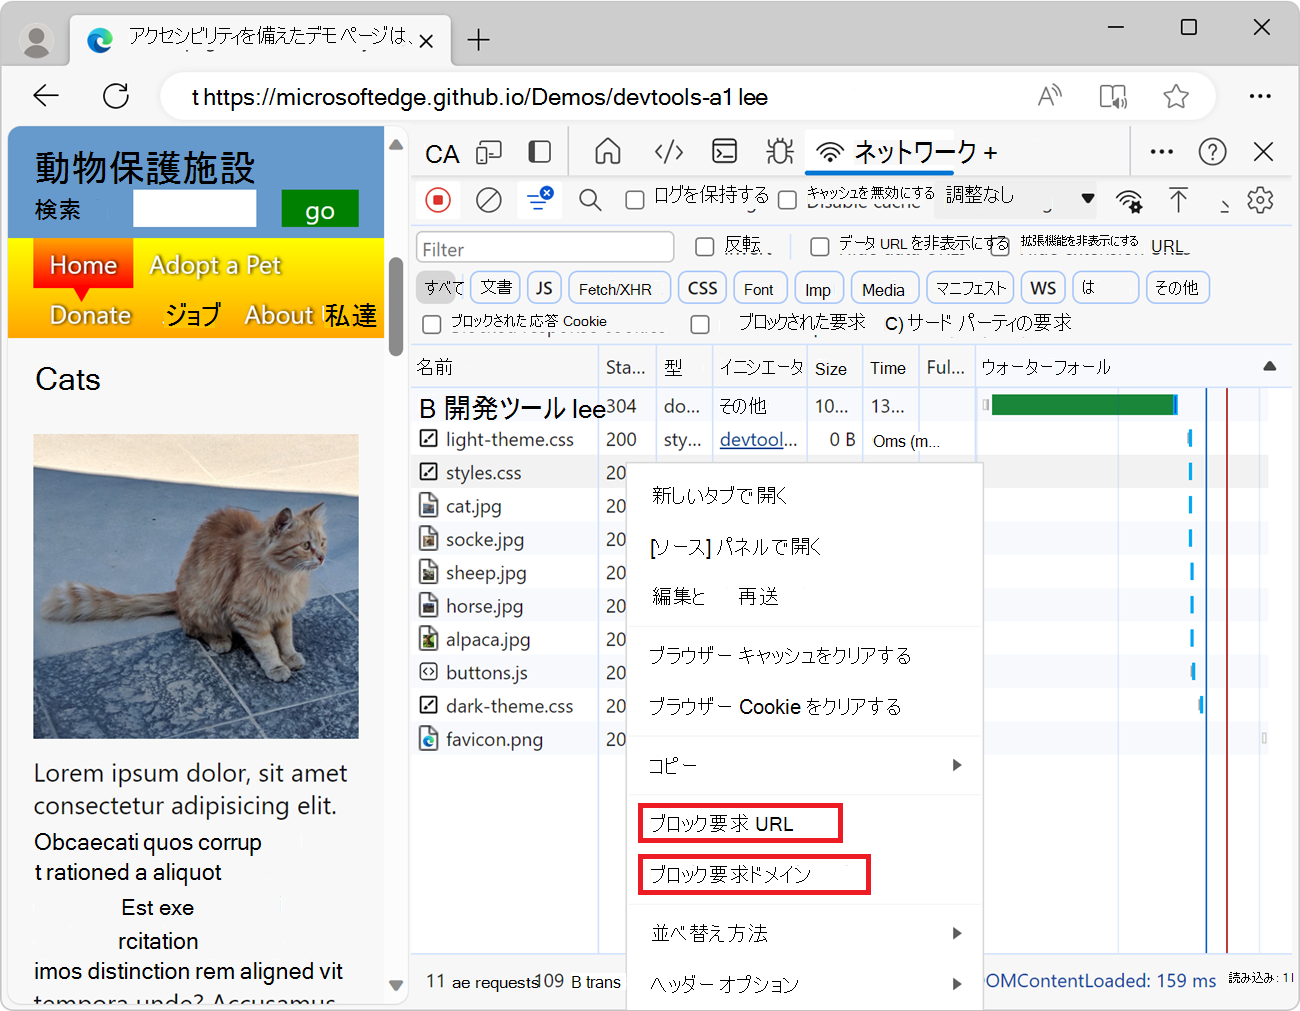Open DevTools help via question mark icon
The width and height of the screenshot is (1300, 1011).
[1212, 151]
